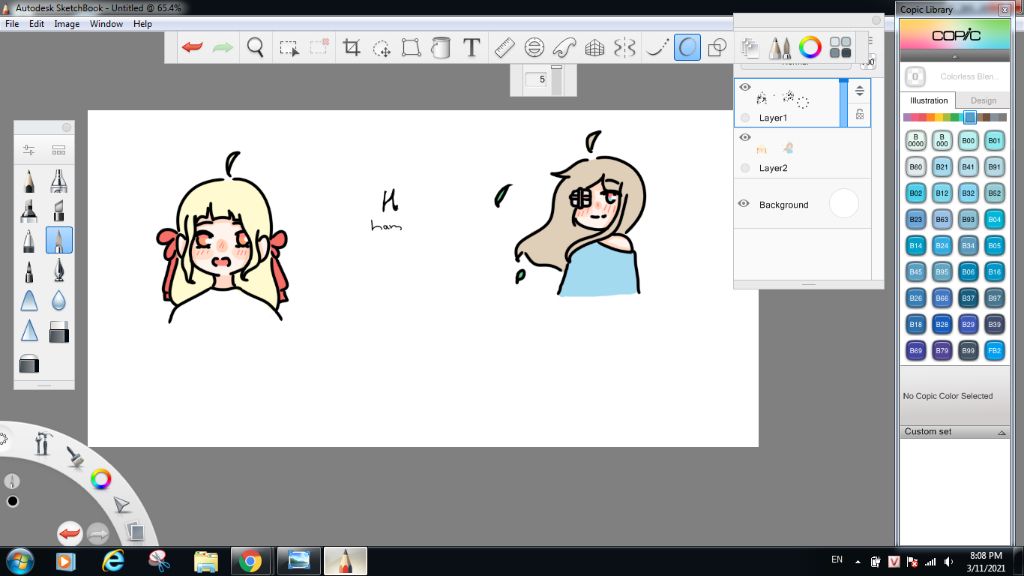
Task: Open the Brush Palette from toolbar
Action: pyautogui.click(x=779, y=48)
